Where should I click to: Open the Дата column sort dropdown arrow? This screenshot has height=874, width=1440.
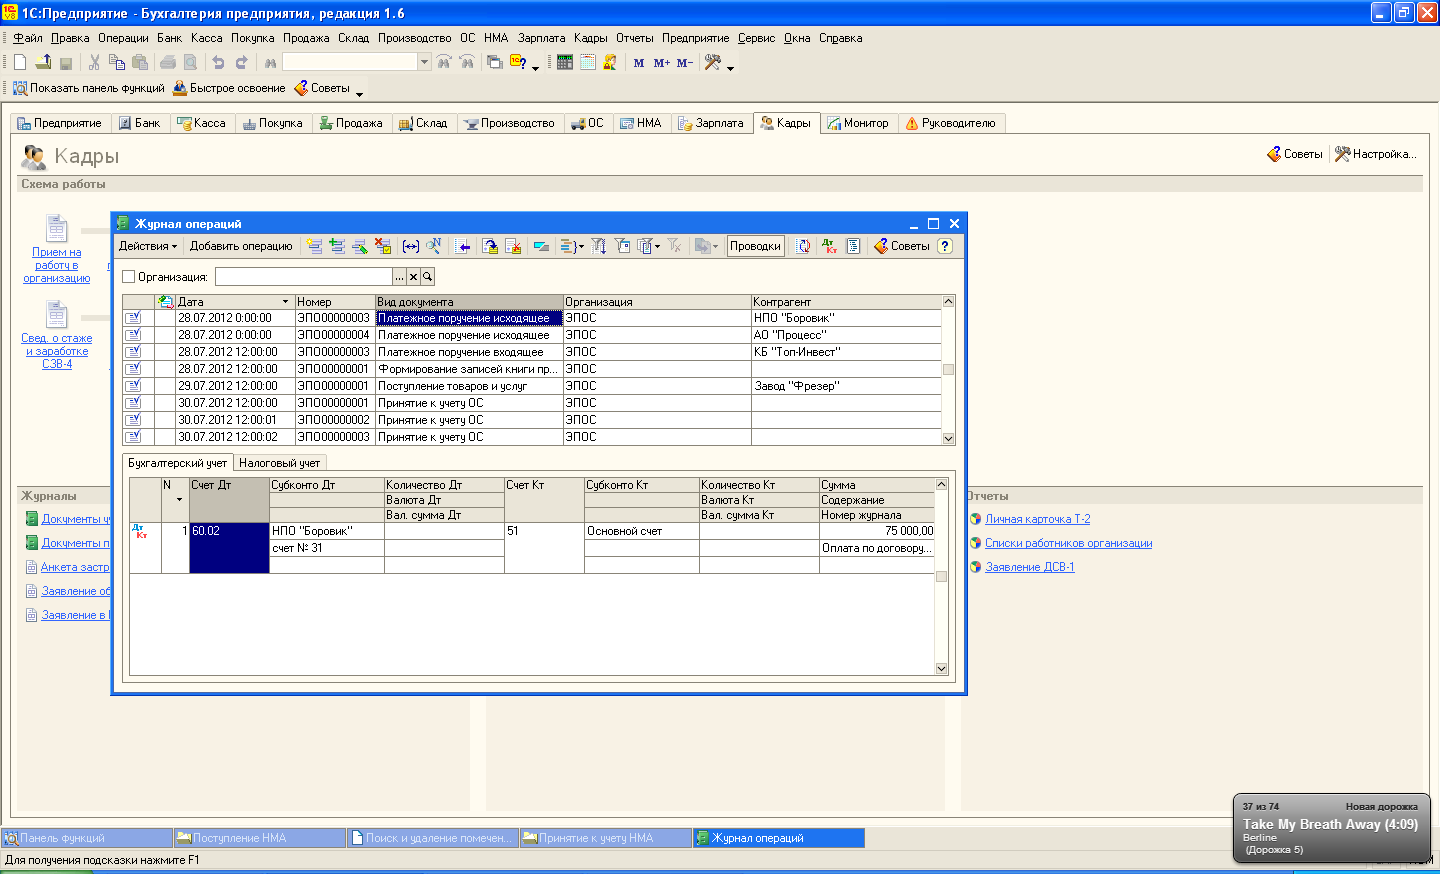click(x=285, y=302)
